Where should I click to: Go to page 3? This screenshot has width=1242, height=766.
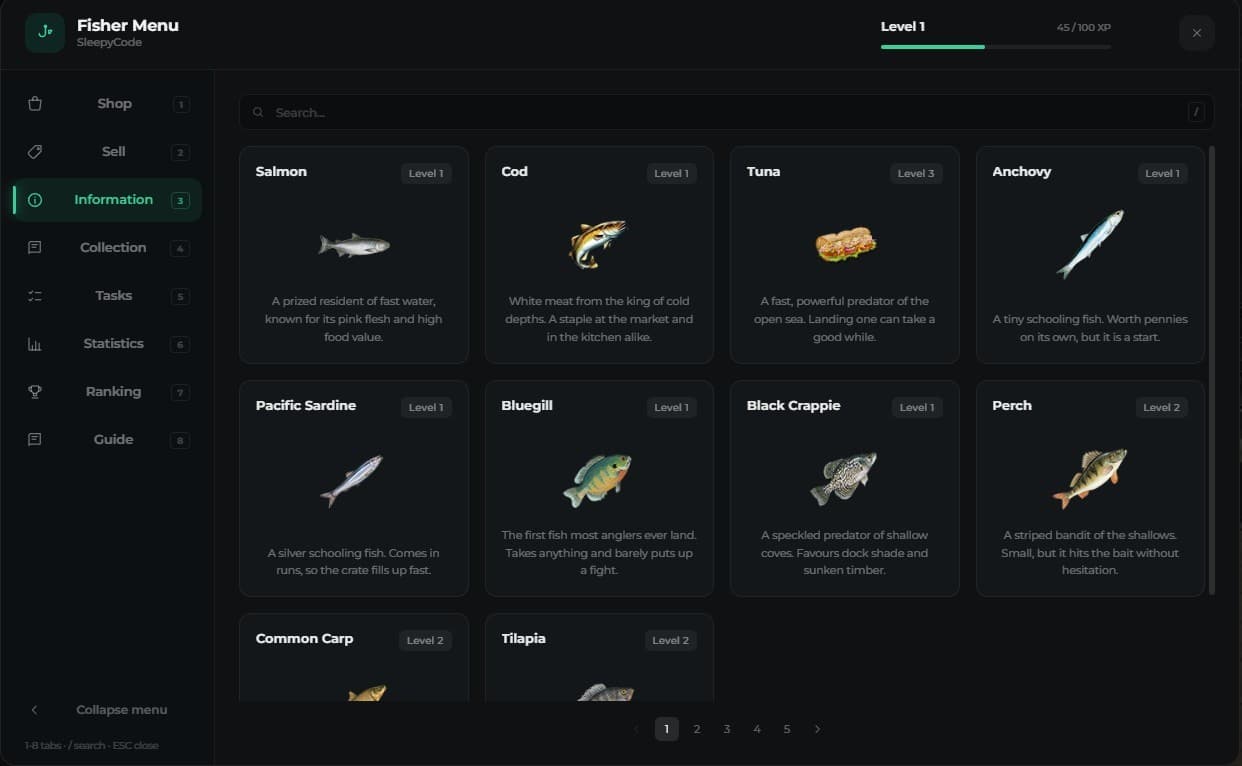click(727, 729)
